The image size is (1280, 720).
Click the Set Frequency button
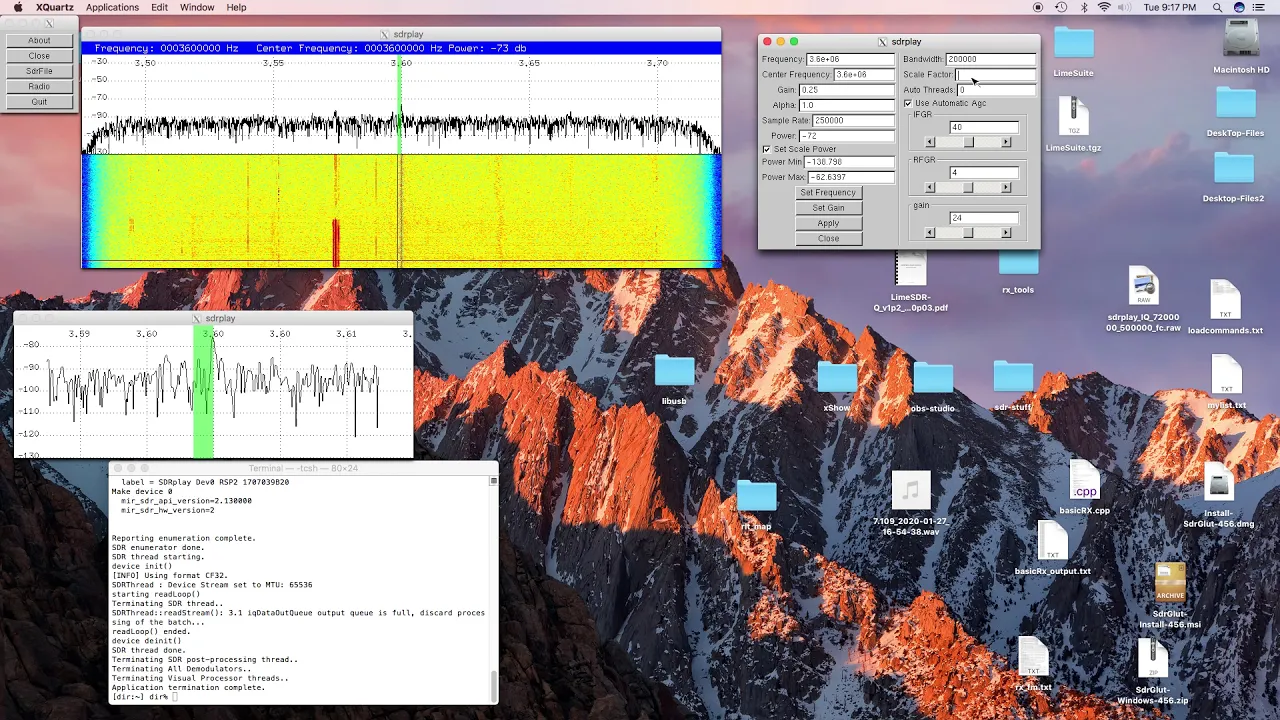click(x=828, y=192)
